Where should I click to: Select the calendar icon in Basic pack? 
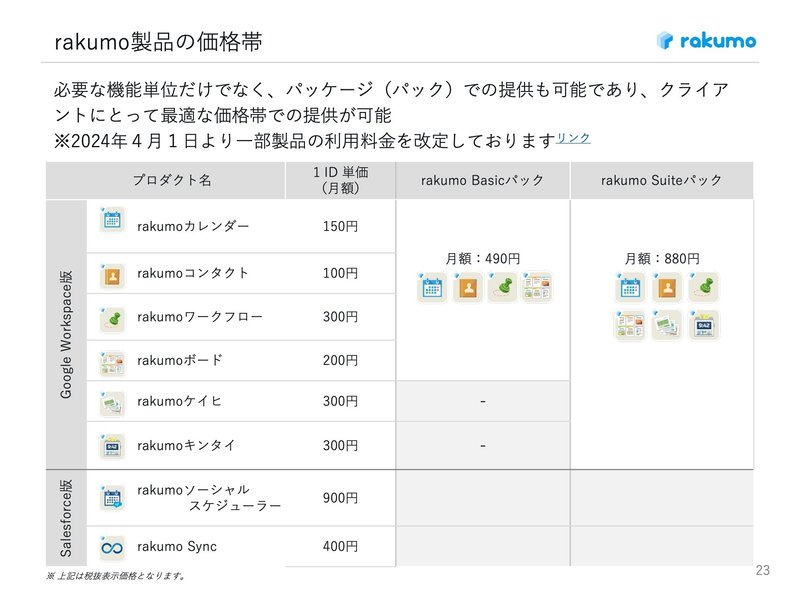coord(432,287)
